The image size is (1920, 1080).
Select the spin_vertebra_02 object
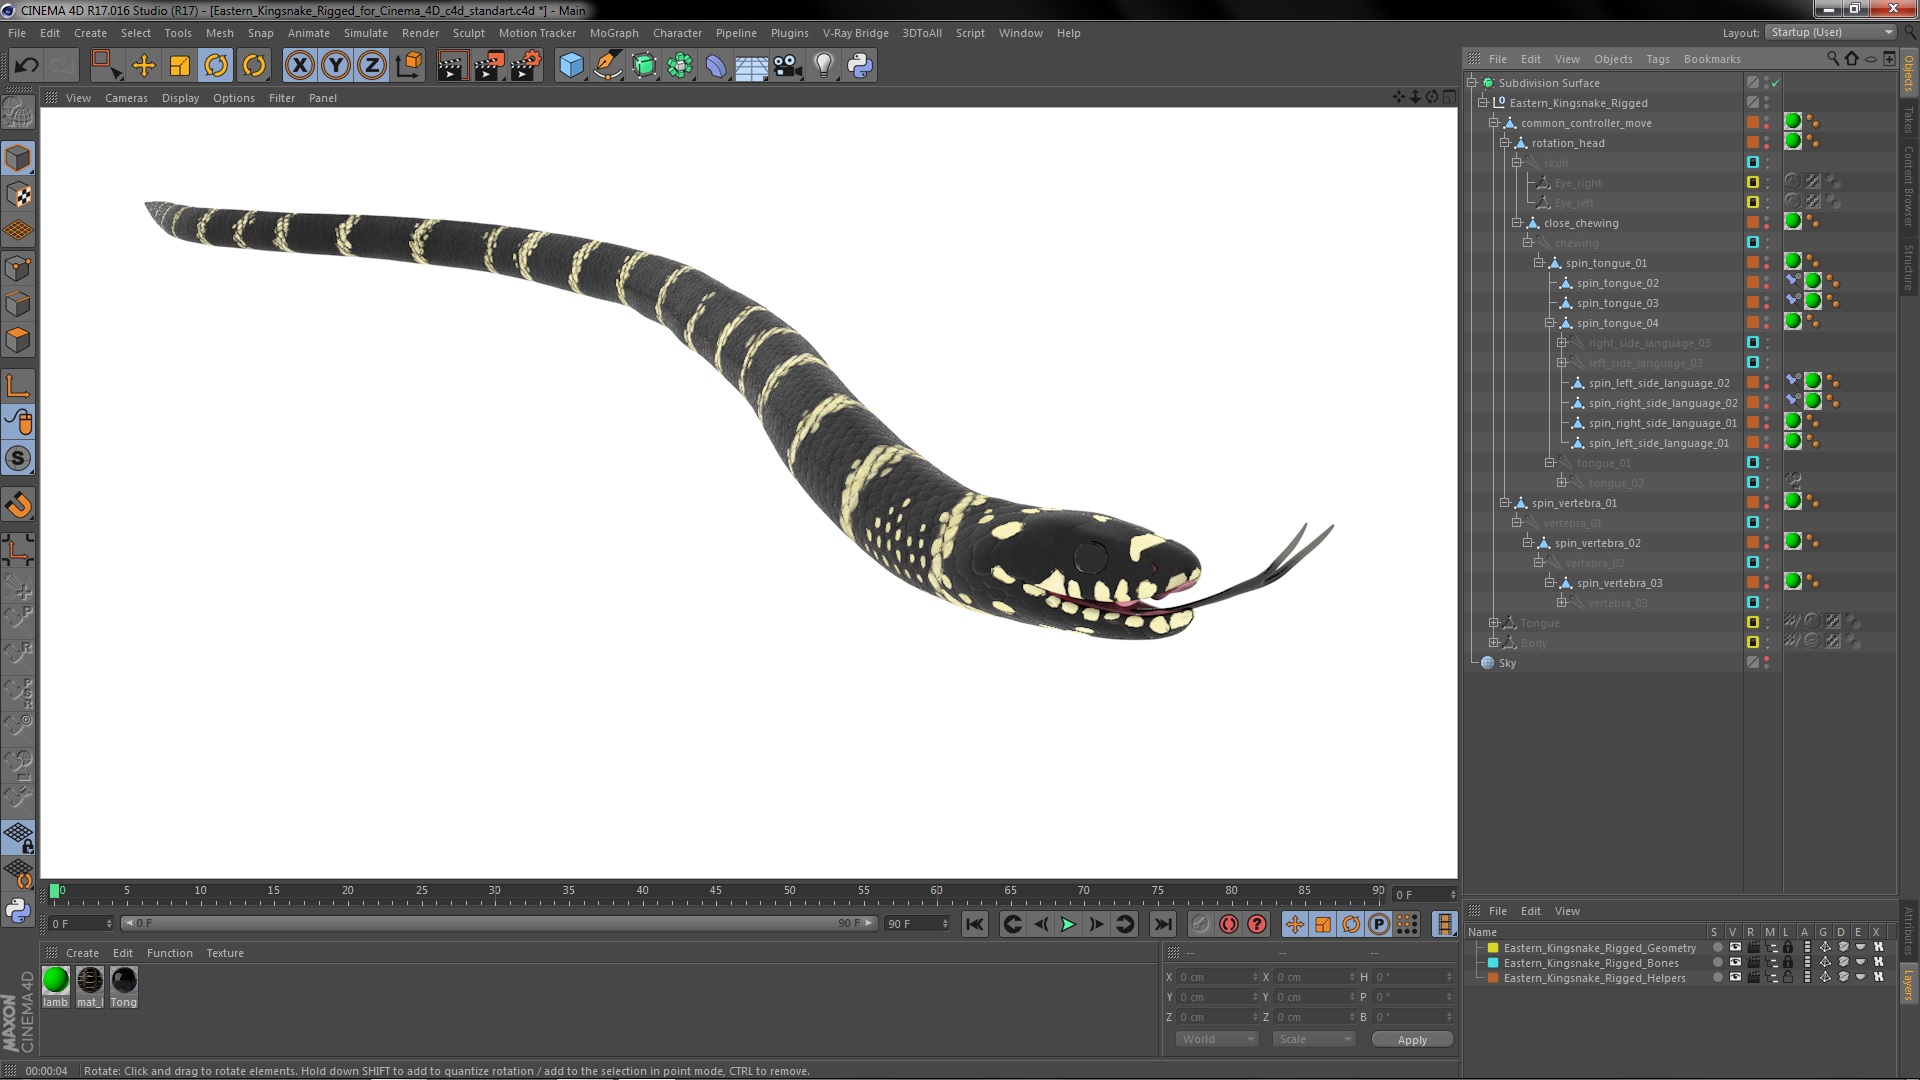click(x=1597, y=543)
